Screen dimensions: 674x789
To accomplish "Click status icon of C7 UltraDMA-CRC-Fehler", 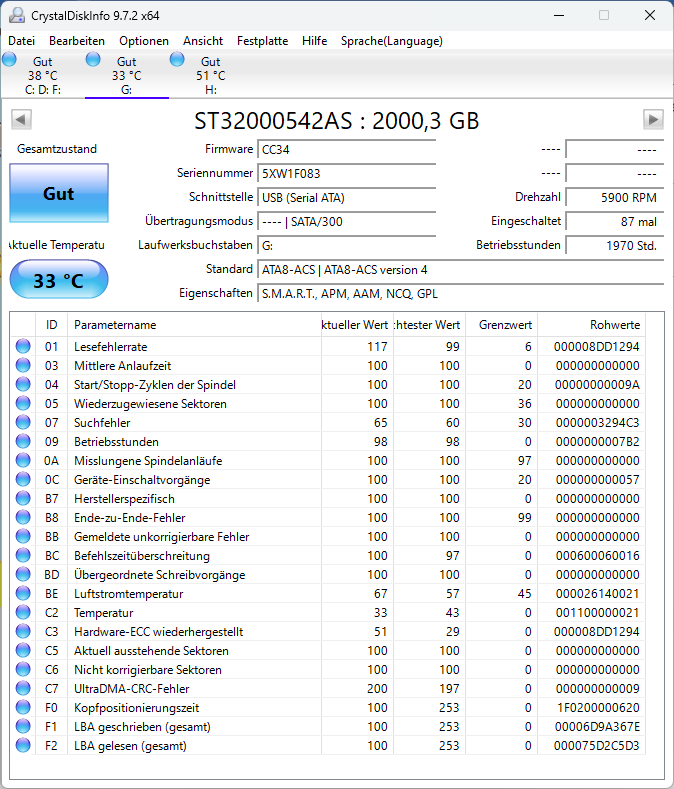I will coord(23,688).
